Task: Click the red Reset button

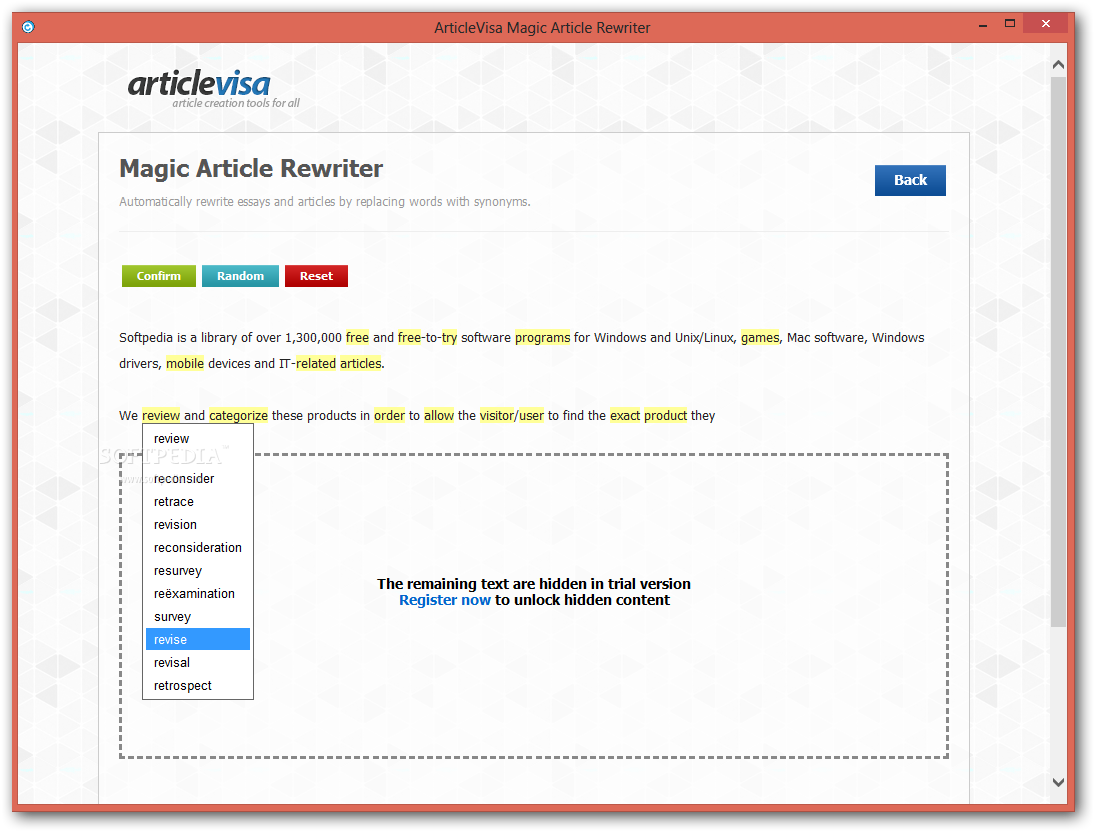Action: click(x=316, y=276)
